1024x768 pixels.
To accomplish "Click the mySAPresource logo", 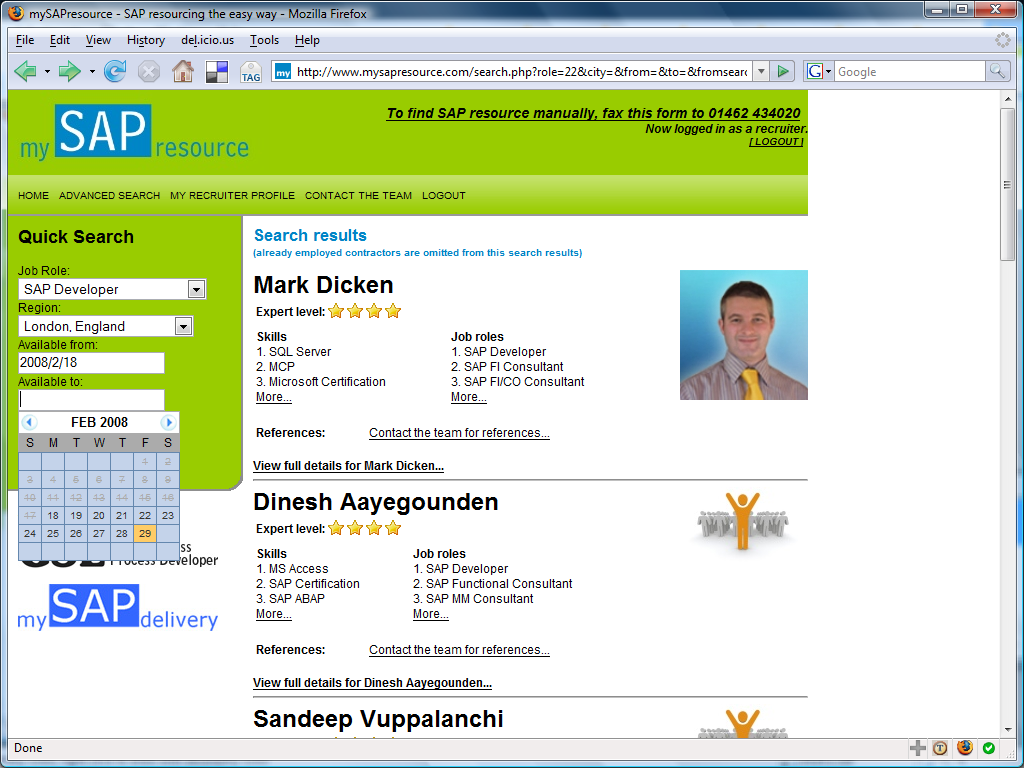I will point(134,132).
